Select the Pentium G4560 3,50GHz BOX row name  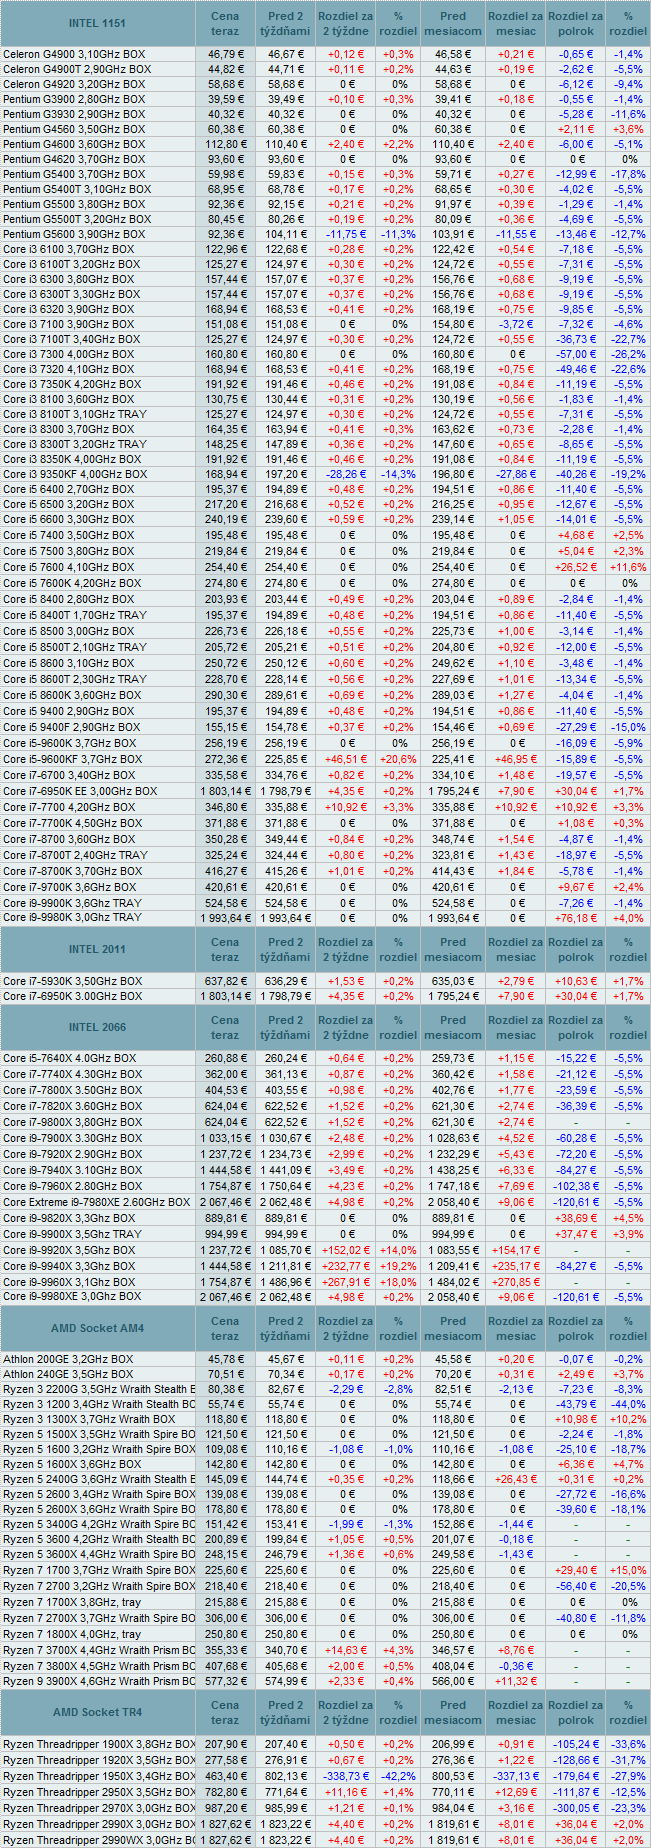[73, 129]
